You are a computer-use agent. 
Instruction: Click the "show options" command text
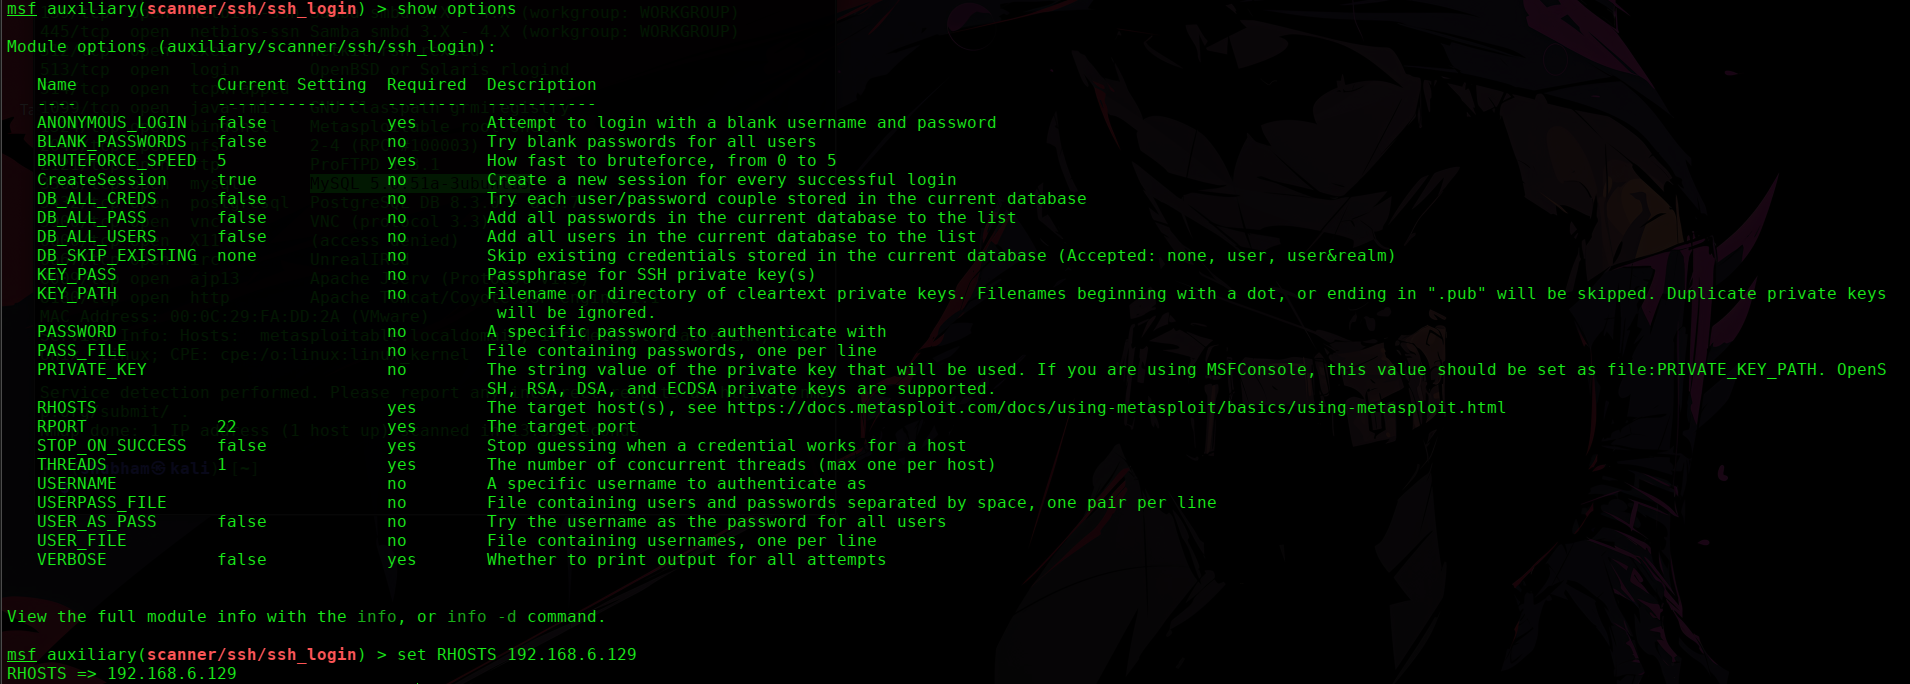click(x=456, y=9)
